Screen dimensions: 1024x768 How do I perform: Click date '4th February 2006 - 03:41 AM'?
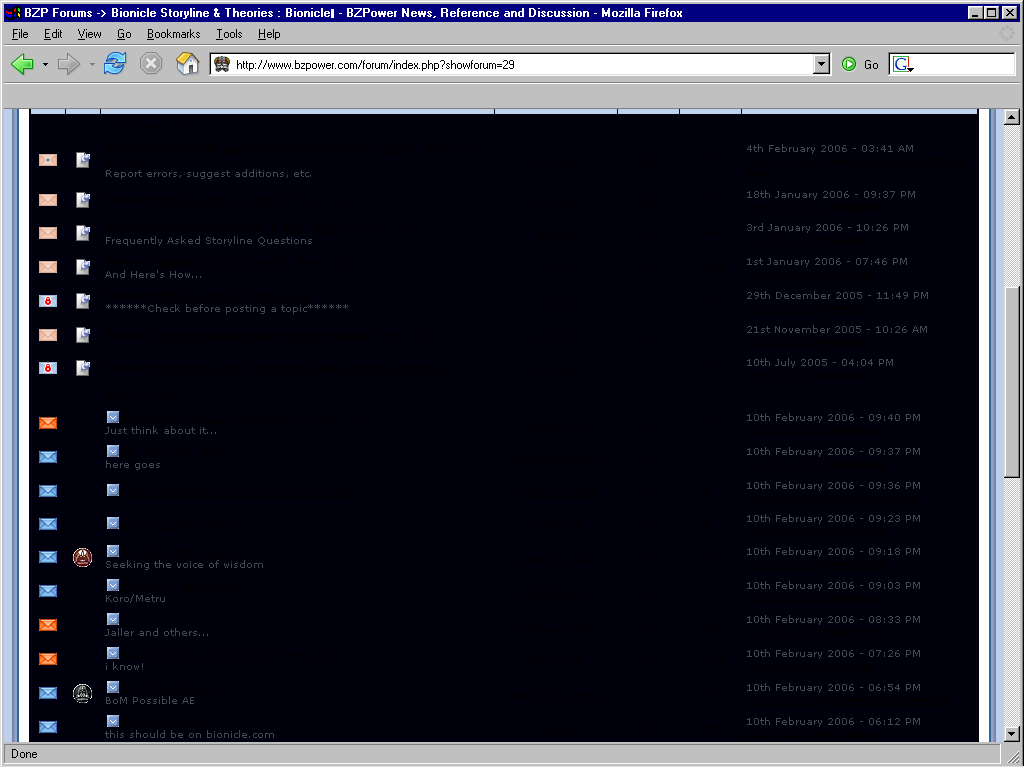829,148
